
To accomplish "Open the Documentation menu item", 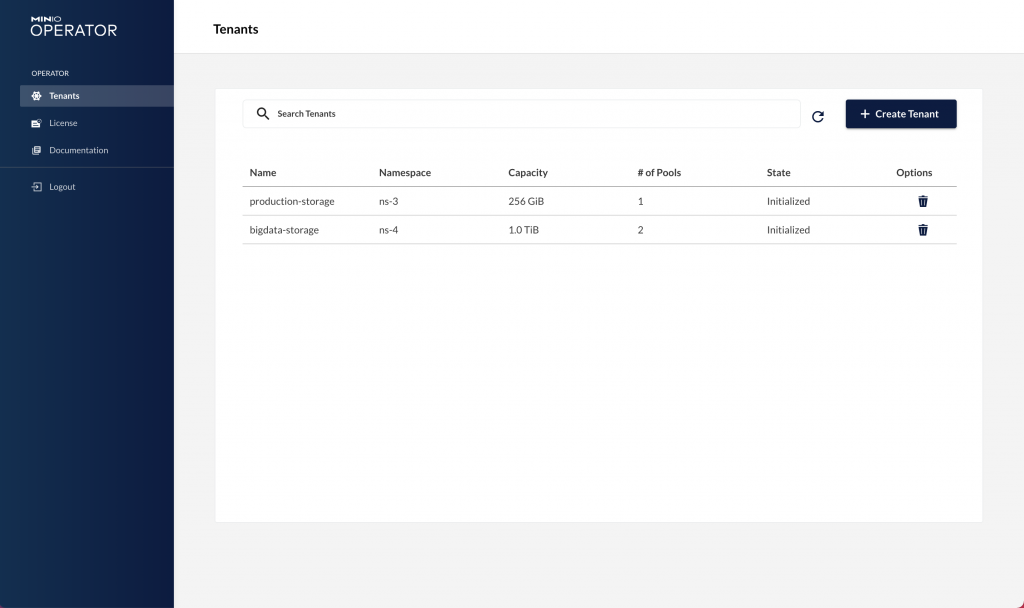I will pos(97,150).
